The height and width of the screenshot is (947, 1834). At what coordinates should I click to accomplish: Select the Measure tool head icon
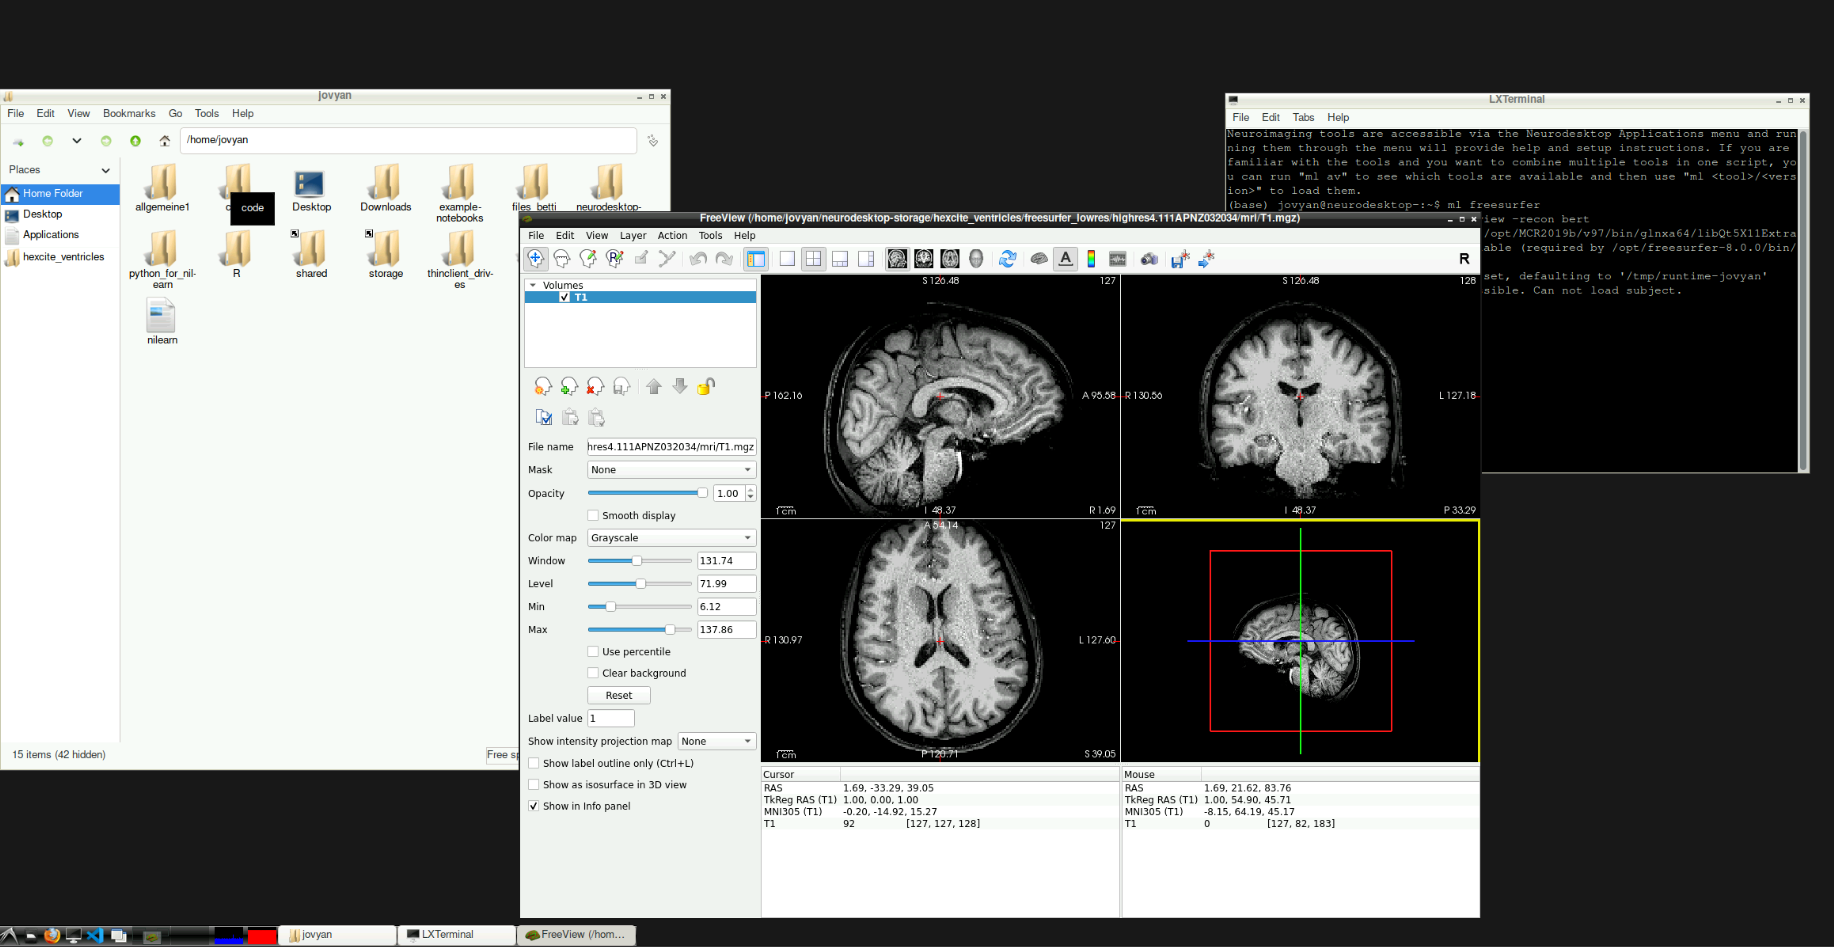pyautogui.click(x=562, y=259)
